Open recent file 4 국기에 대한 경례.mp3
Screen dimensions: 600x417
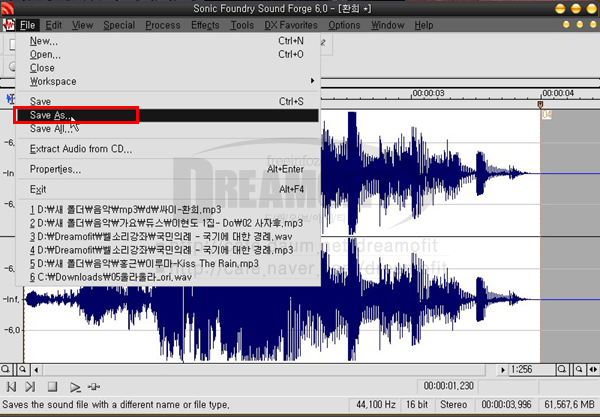tap(168, 250)
